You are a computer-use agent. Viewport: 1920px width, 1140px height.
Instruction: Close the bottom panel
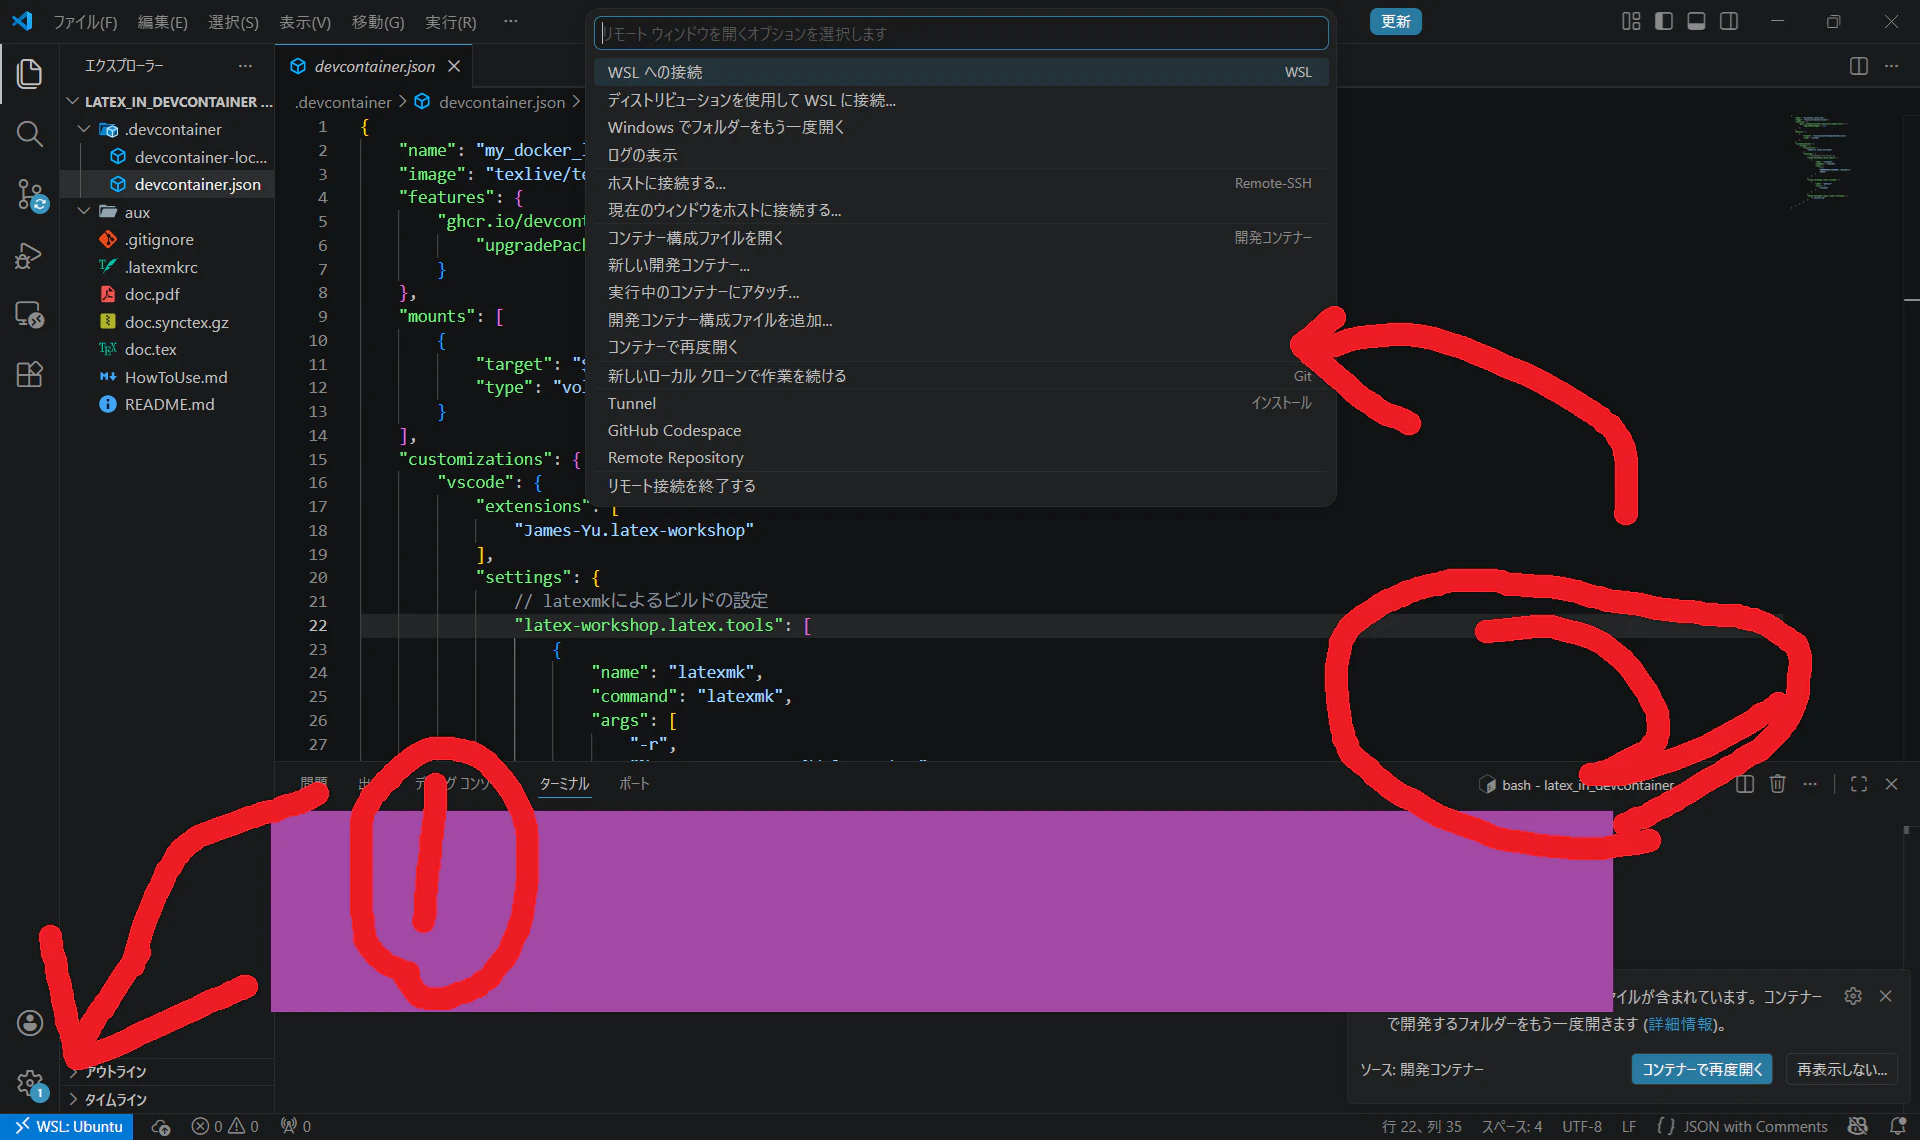point(1891,784)
